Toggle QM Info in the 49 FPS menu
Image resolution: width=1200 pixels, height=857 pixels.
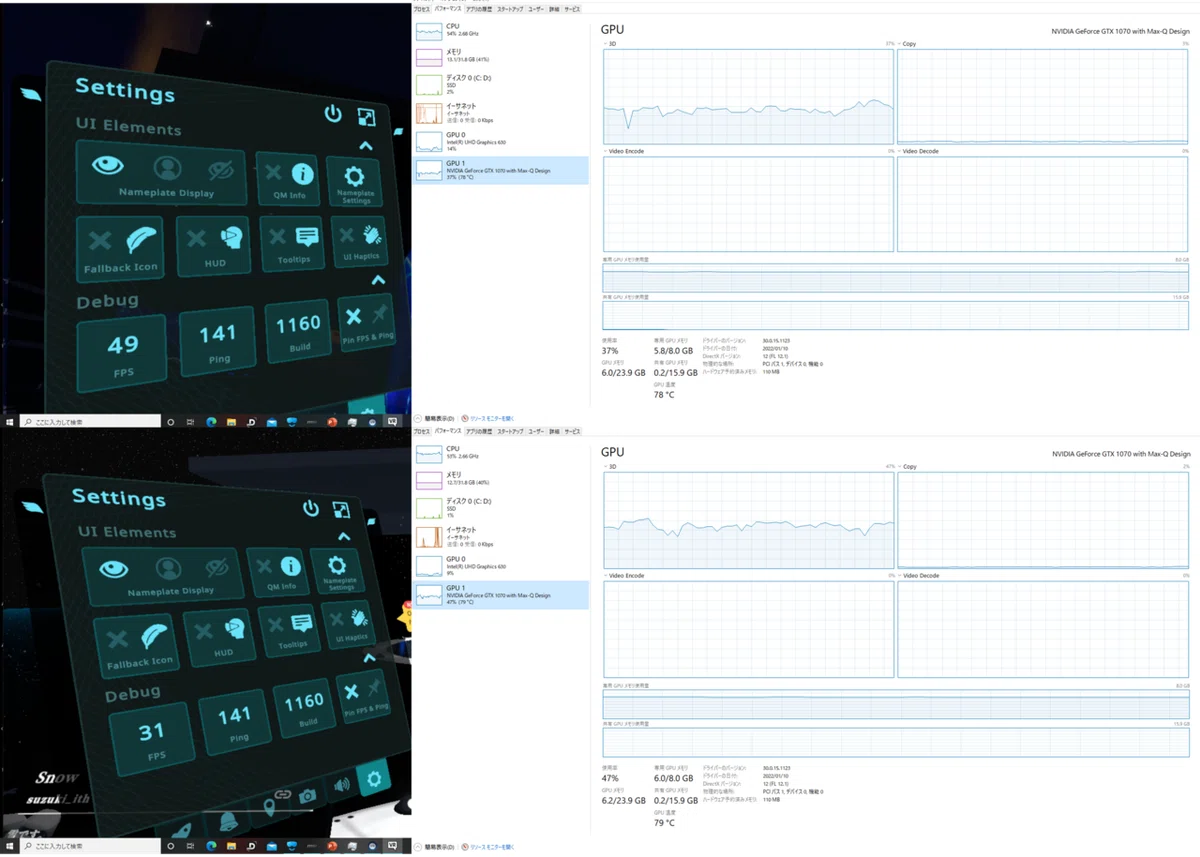[x=289, y=178]
